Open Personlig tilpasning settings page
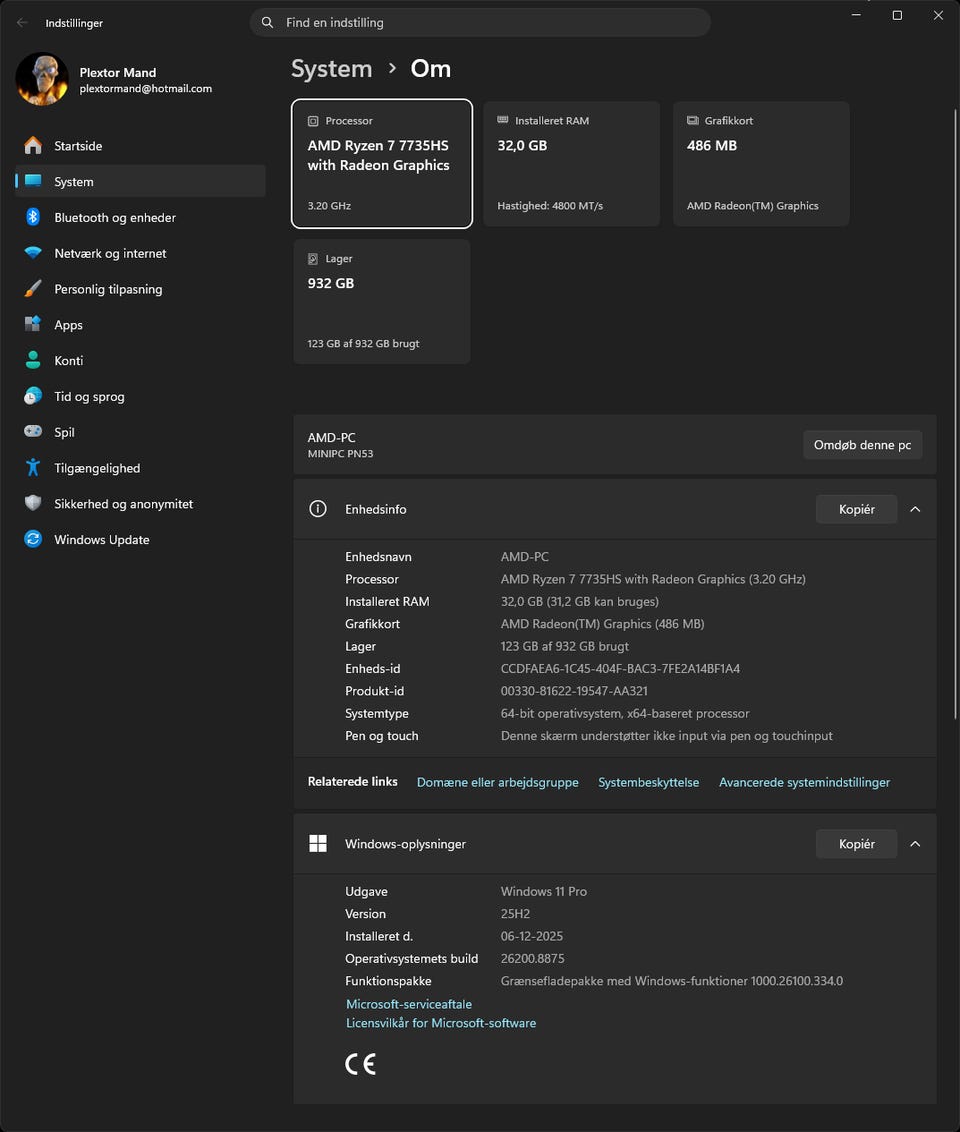The width and height of the screenshot is (960, 1132). [x=140, y=289]
